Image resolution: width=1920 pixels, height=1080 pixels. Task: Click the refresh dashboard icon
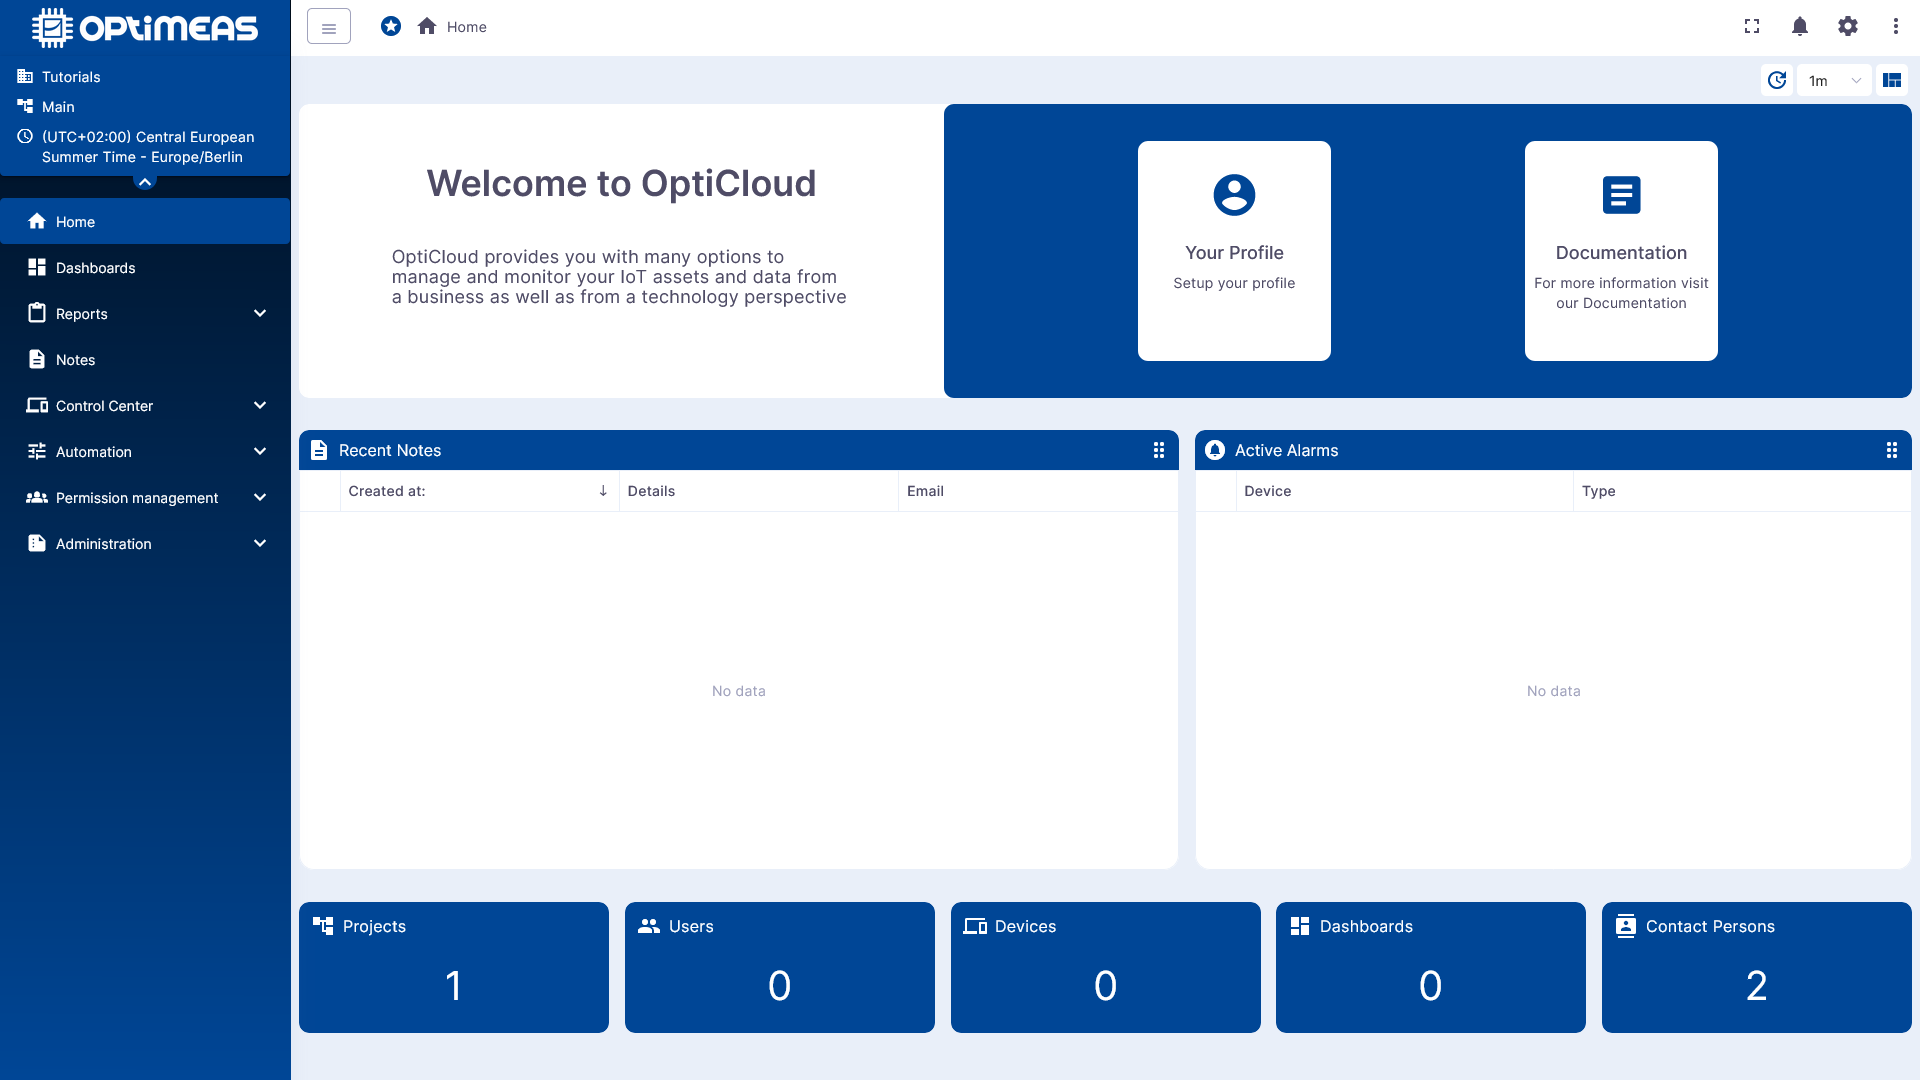tap(1777, 80)
